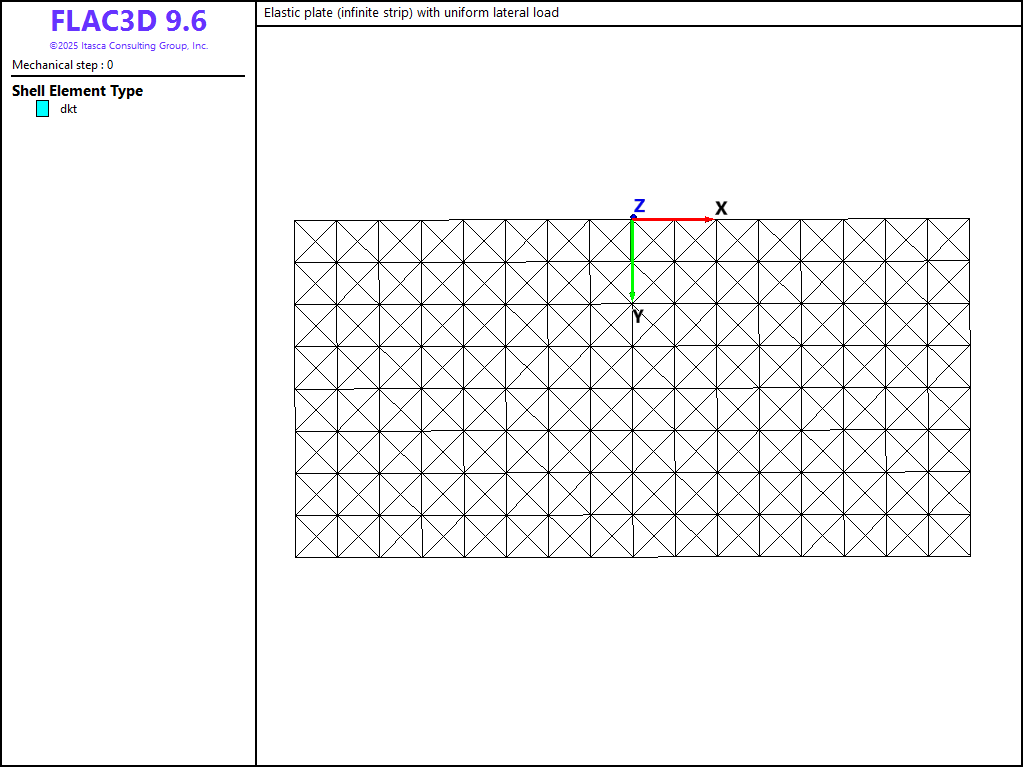Click the red X axis arrow
Image resolution: width=1024 pixels, height=768 pixels.
tap(673, 218)
